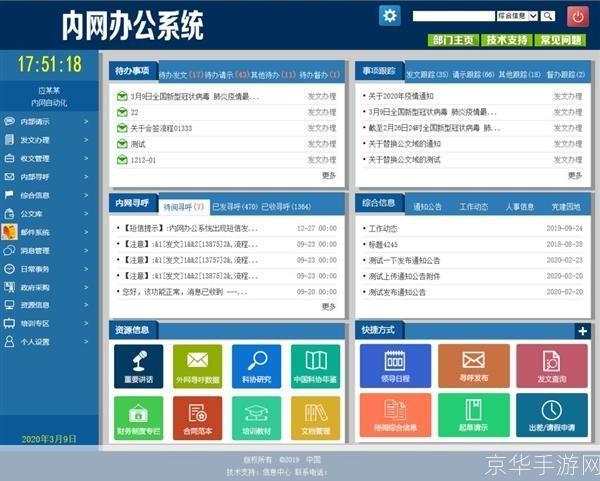Click the 培训教材 graduation cap tile

(256, 418)
